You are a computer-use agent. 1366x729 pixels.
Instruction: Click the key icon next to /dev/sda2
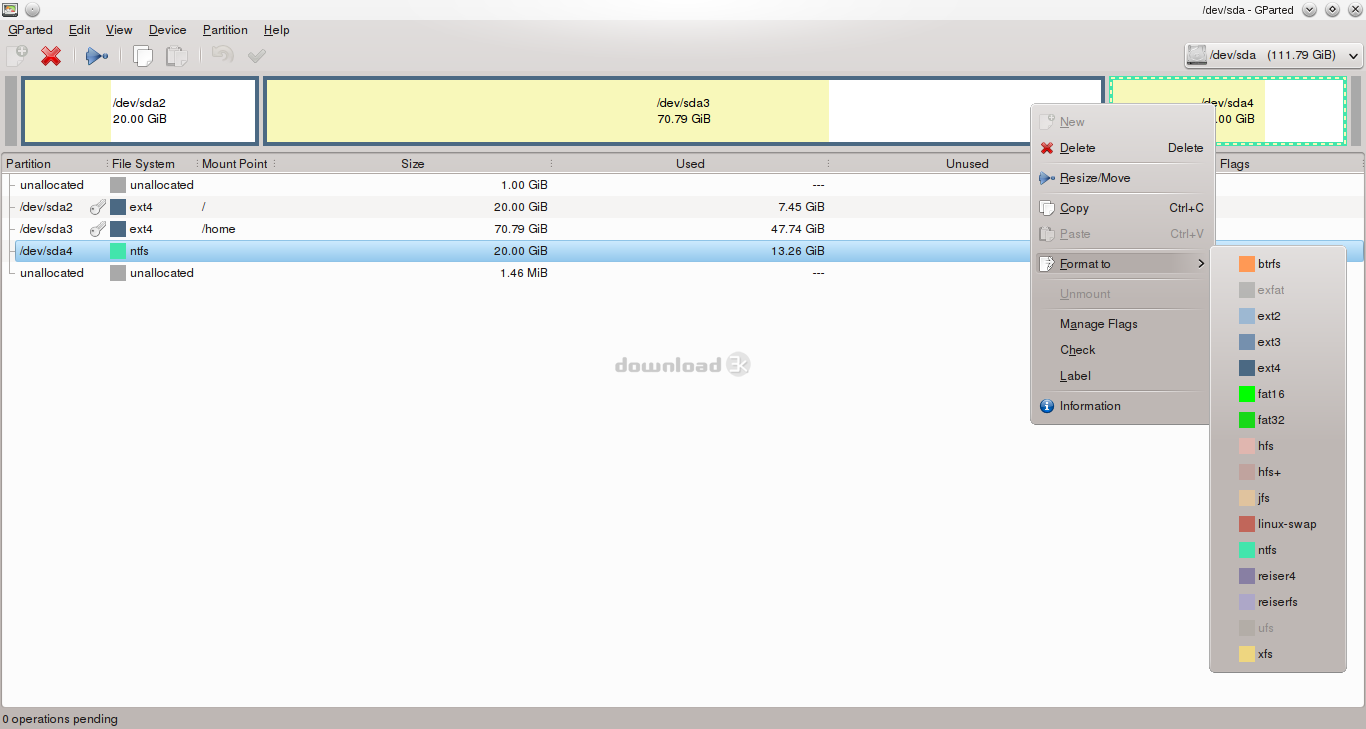click(97, 207)
